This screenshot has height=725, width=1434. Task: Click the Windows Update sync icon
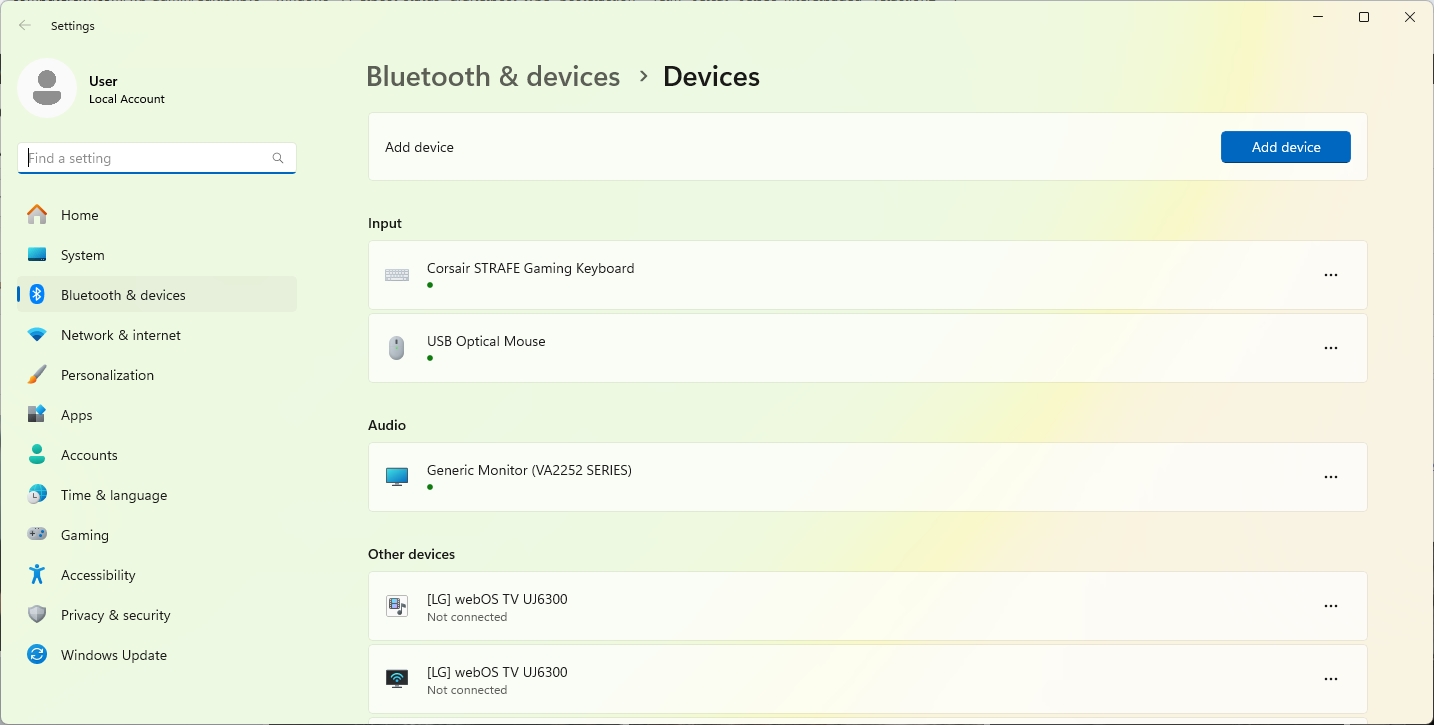[37, 655]
